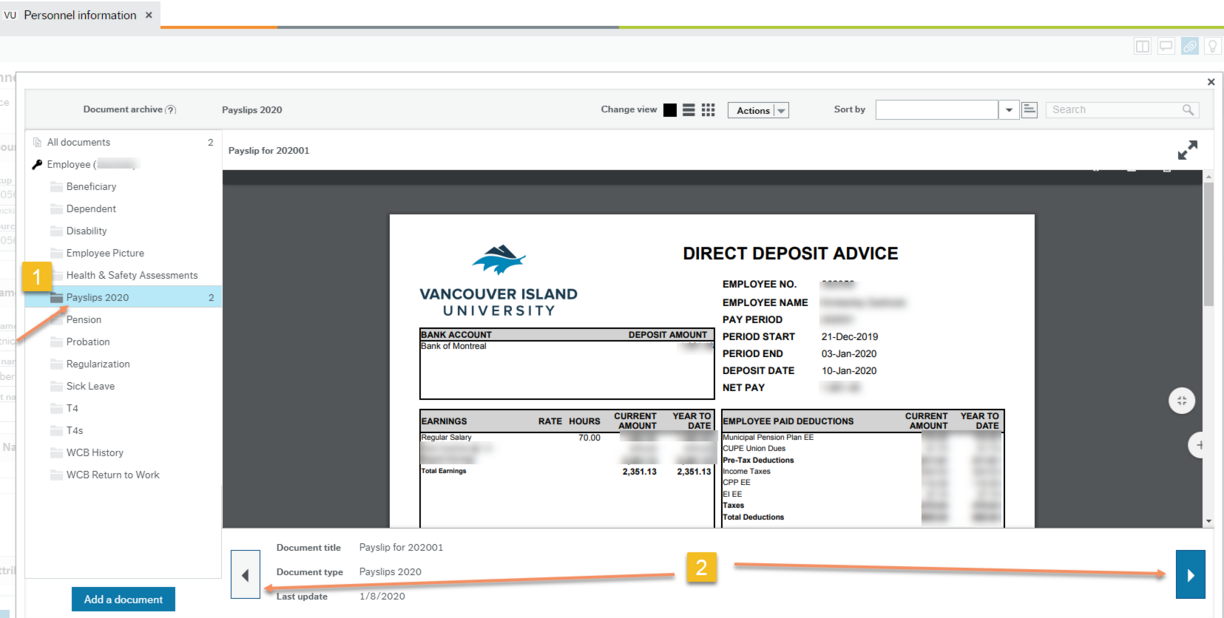Switch document list to grid view
Screen dimensions: 1224x618
[708, 110]
